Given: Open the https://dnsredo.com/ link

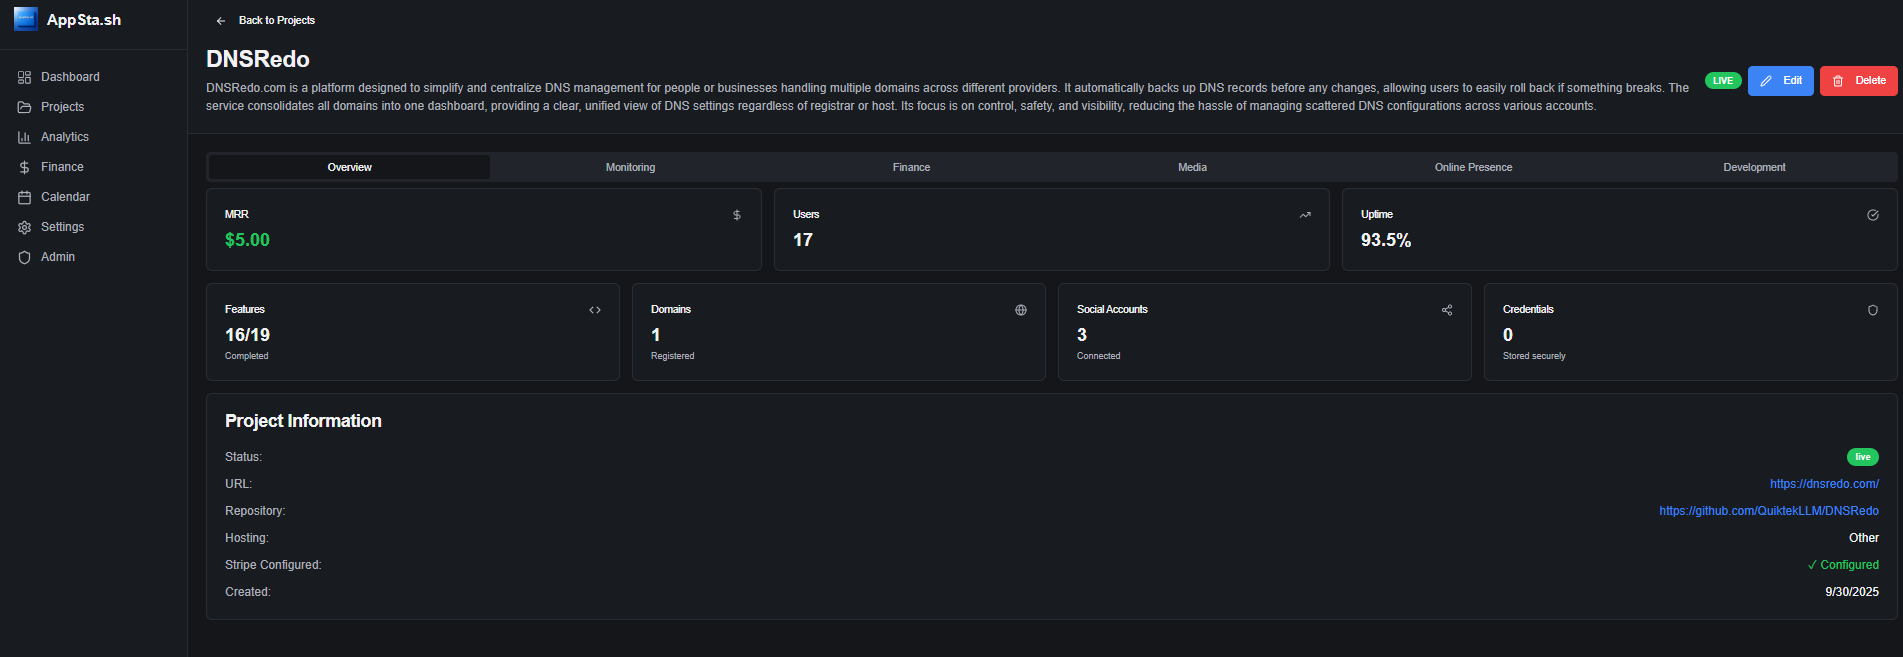Looking at the screenshot, I should point(1824,484).
